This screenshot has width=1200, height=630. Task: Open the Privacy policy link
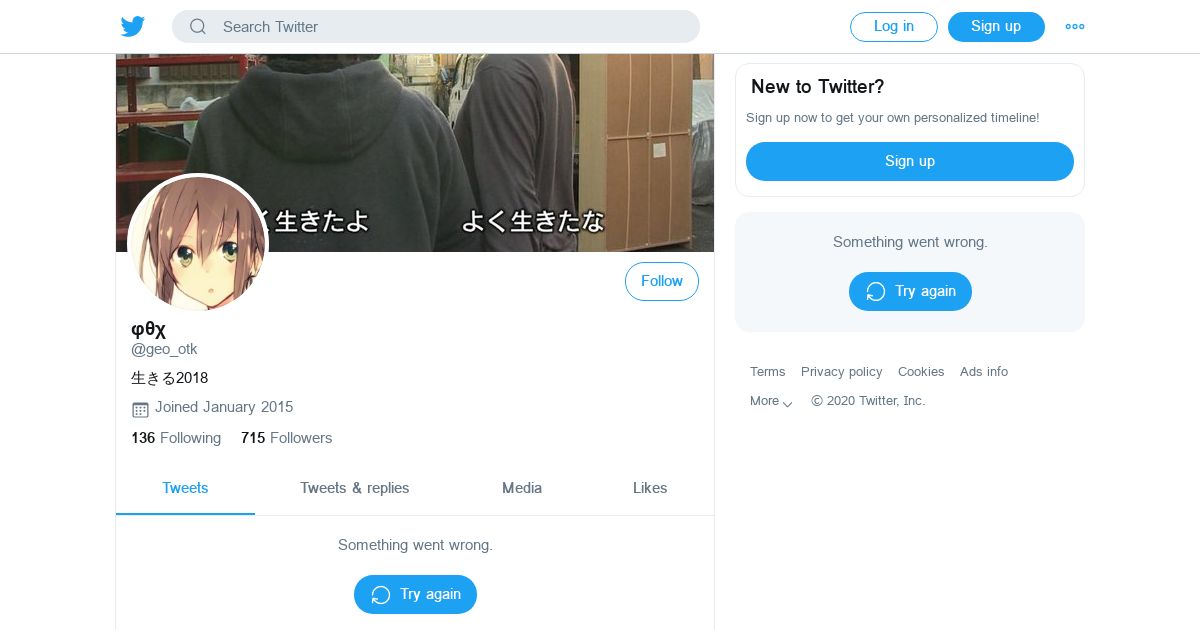(842, 372)
